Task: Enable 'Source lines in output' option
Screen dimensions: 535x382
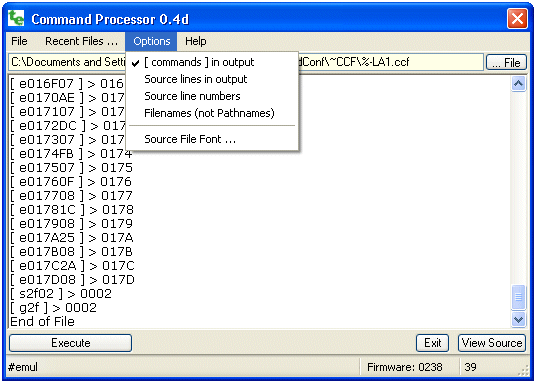Action: tap(212, 79)
